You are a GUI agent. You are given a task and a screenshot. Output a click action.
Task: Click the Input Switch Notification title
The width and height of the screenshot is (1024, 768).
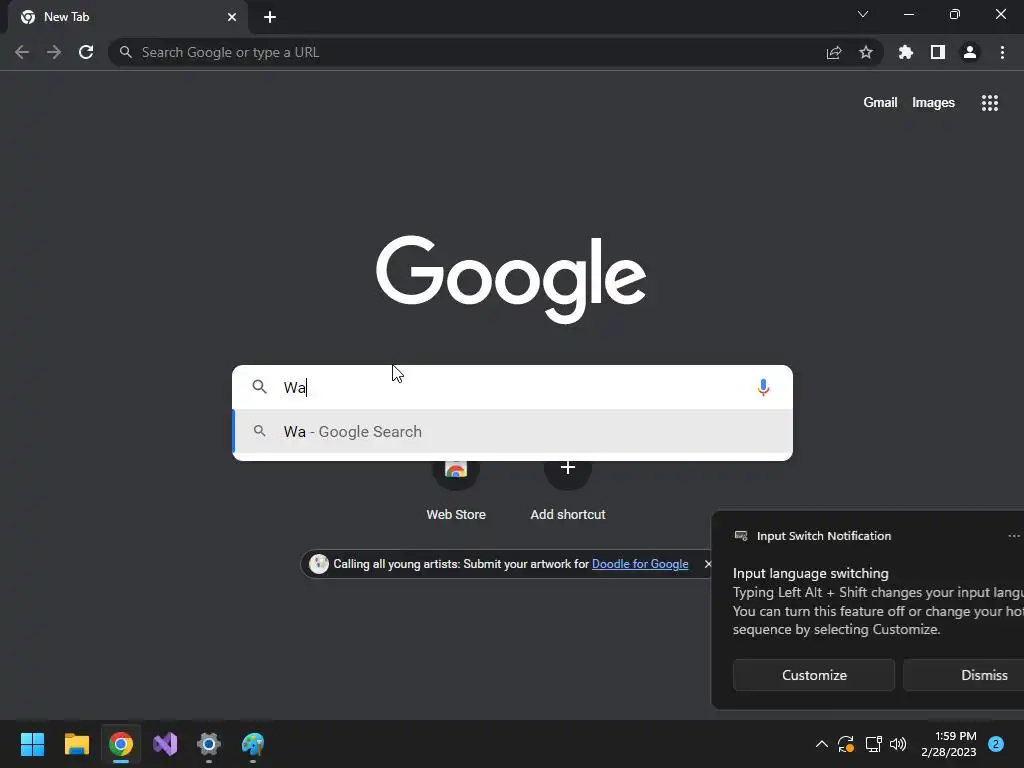[x=824, y=536]
